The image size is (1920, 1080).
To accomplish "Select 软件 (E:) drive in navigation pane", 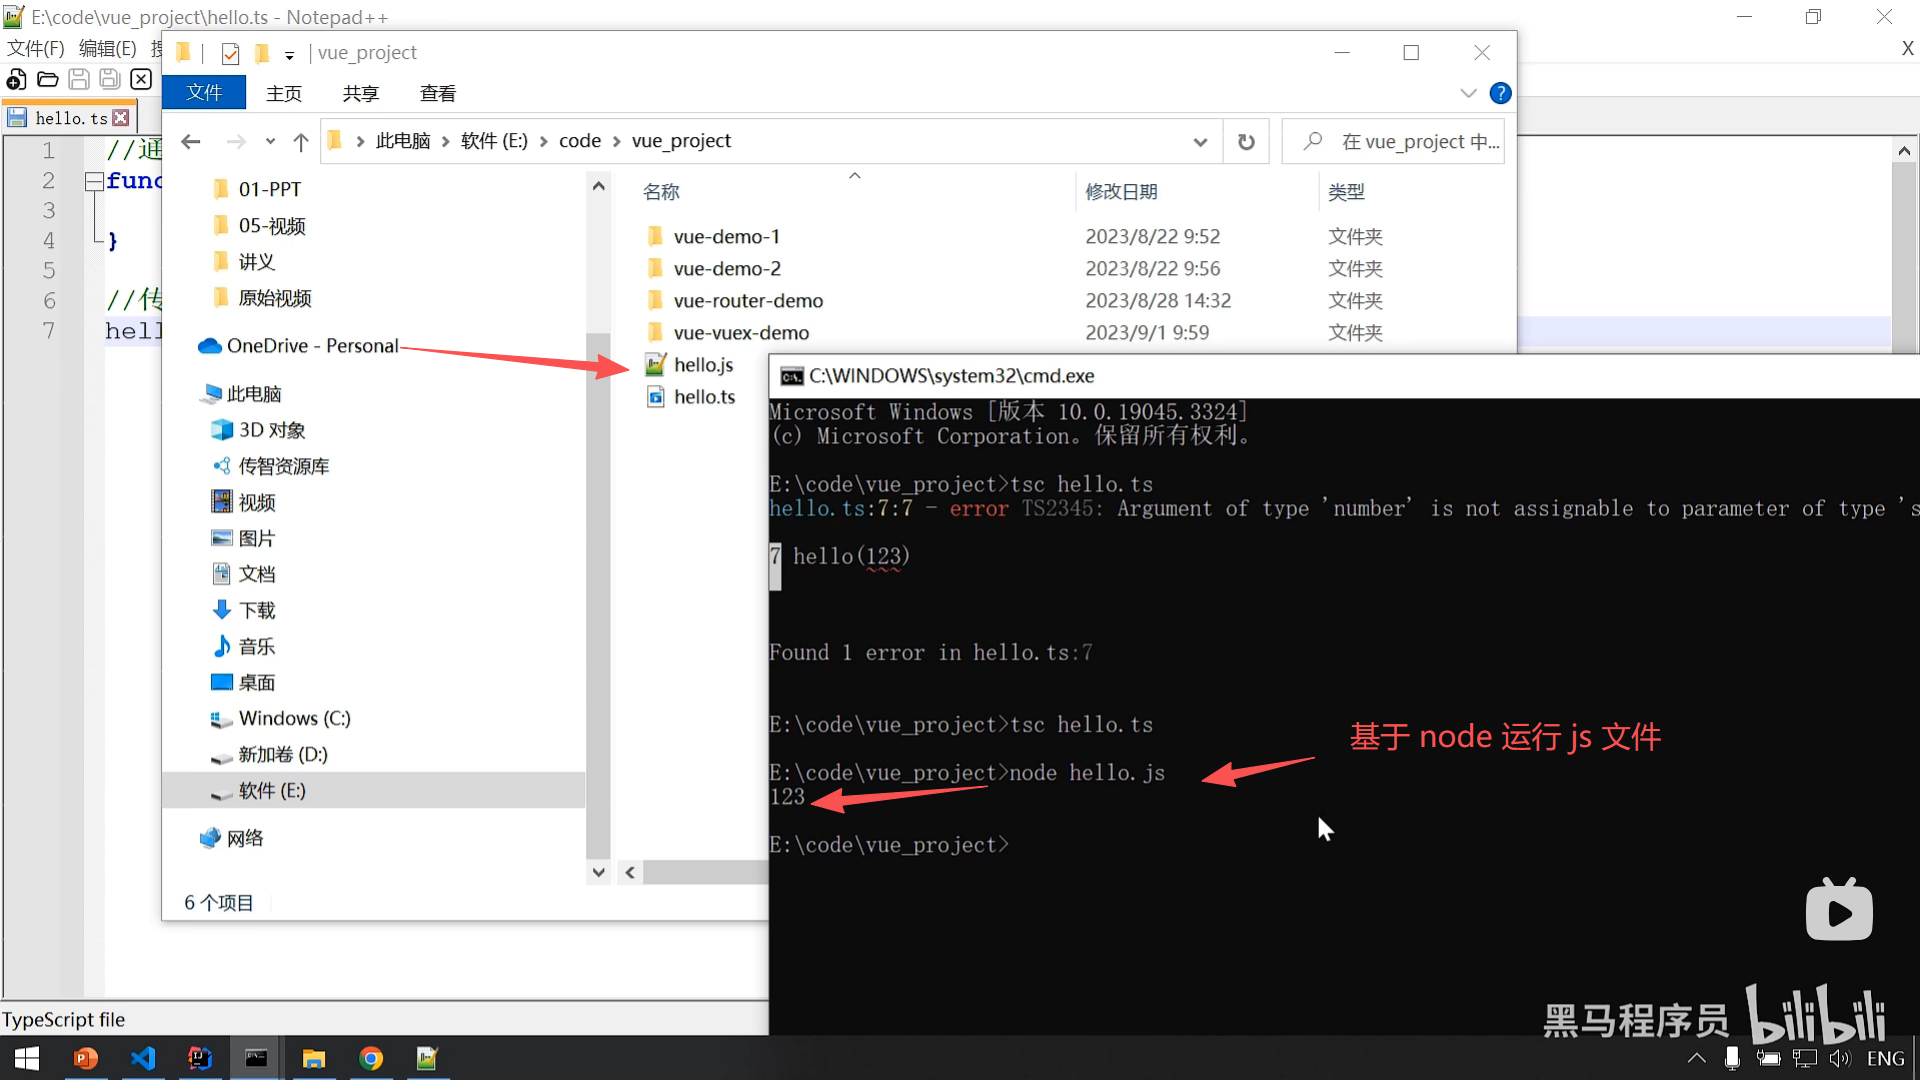I will (x=272, y=791).
